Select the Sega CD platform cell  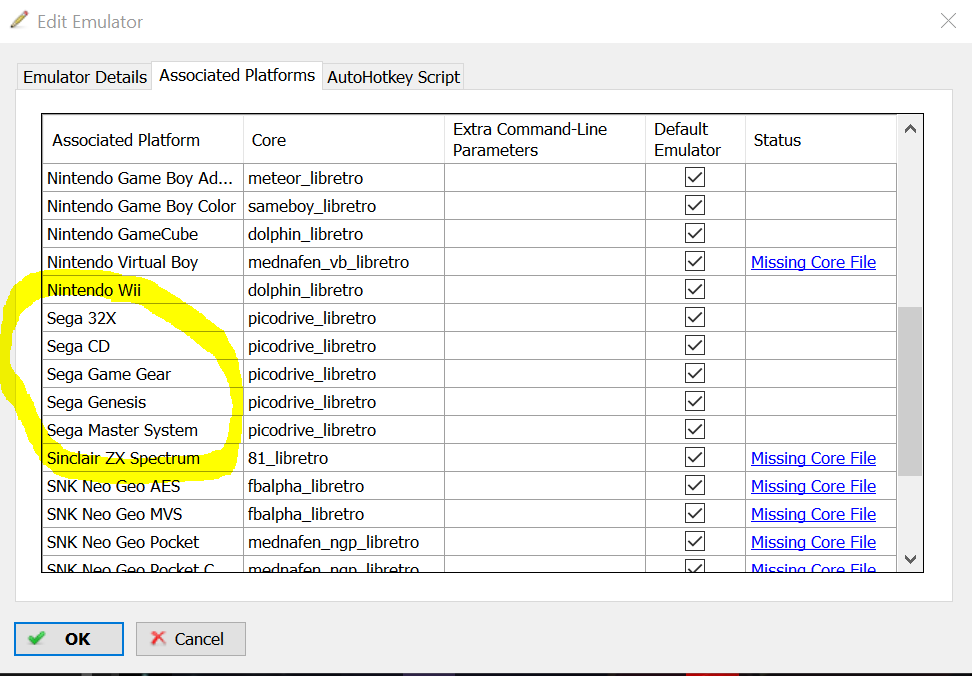(x=143, y=346)
